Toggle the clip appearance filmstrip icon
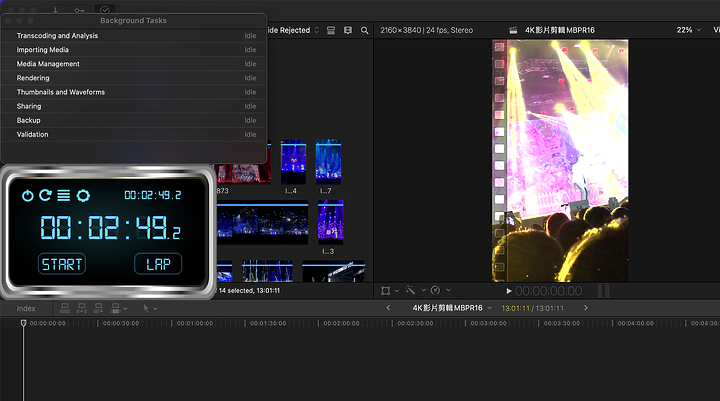The image size is (720, 401). pos(348,30)
